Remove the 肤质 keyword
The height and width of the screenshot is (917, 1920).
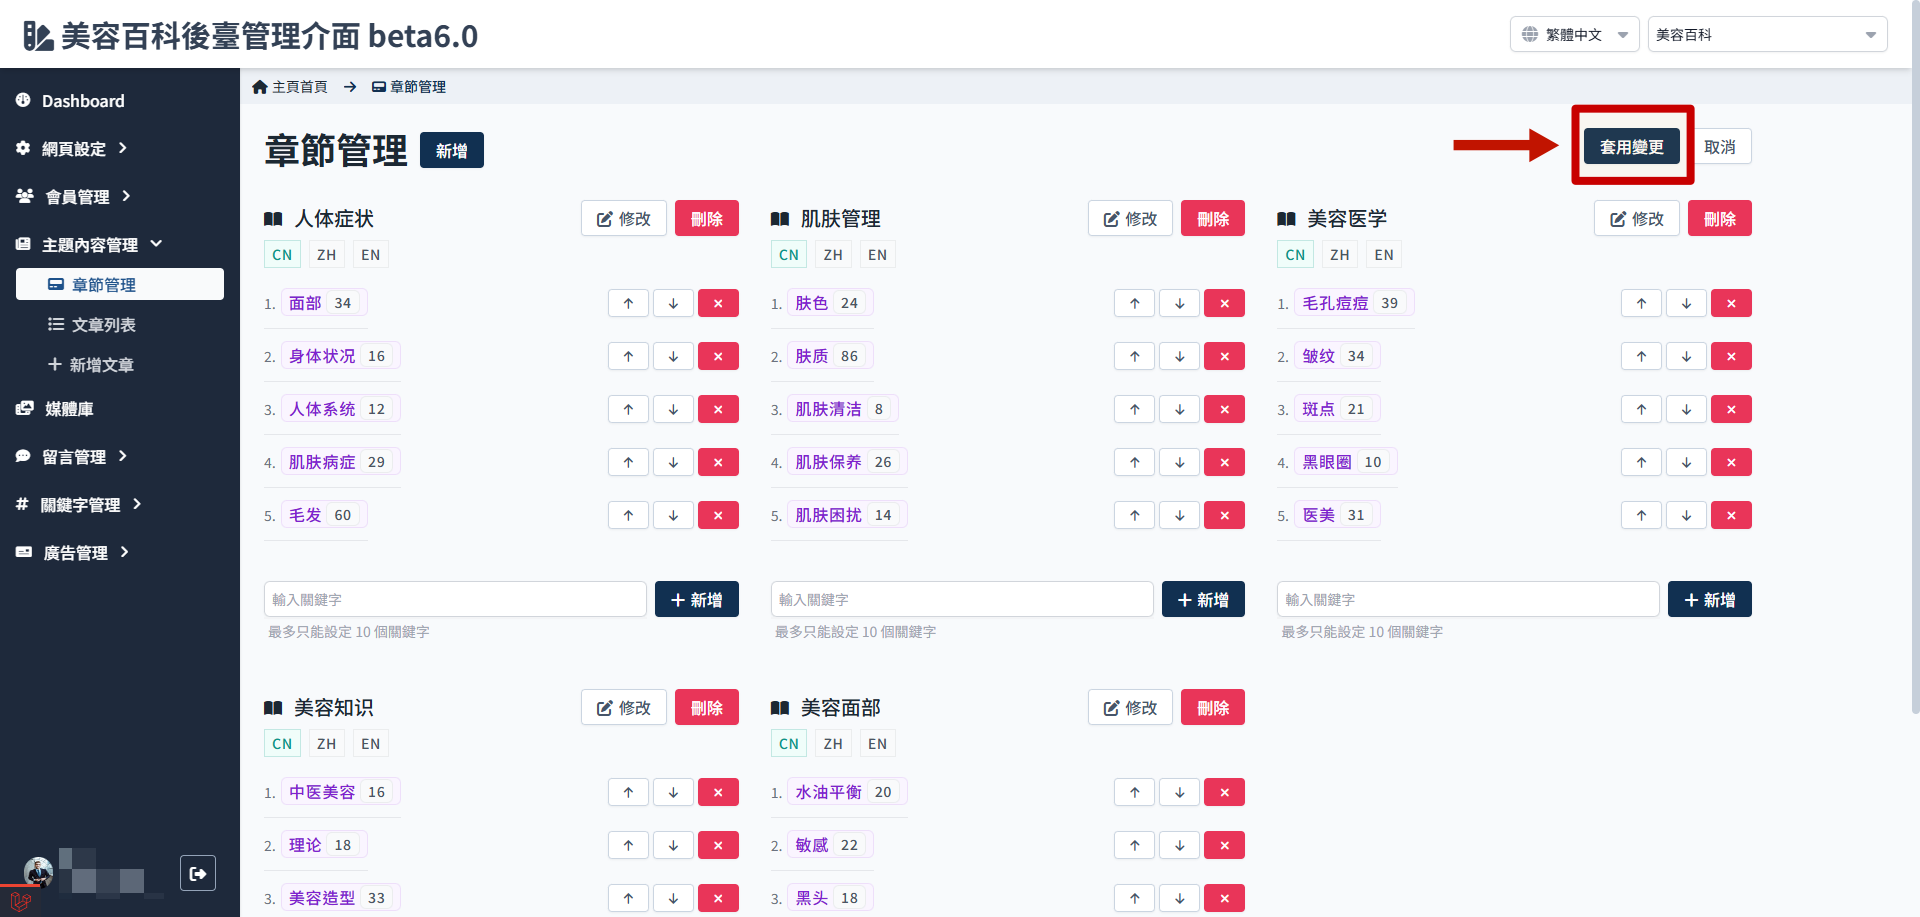[x=1225, y=356]
